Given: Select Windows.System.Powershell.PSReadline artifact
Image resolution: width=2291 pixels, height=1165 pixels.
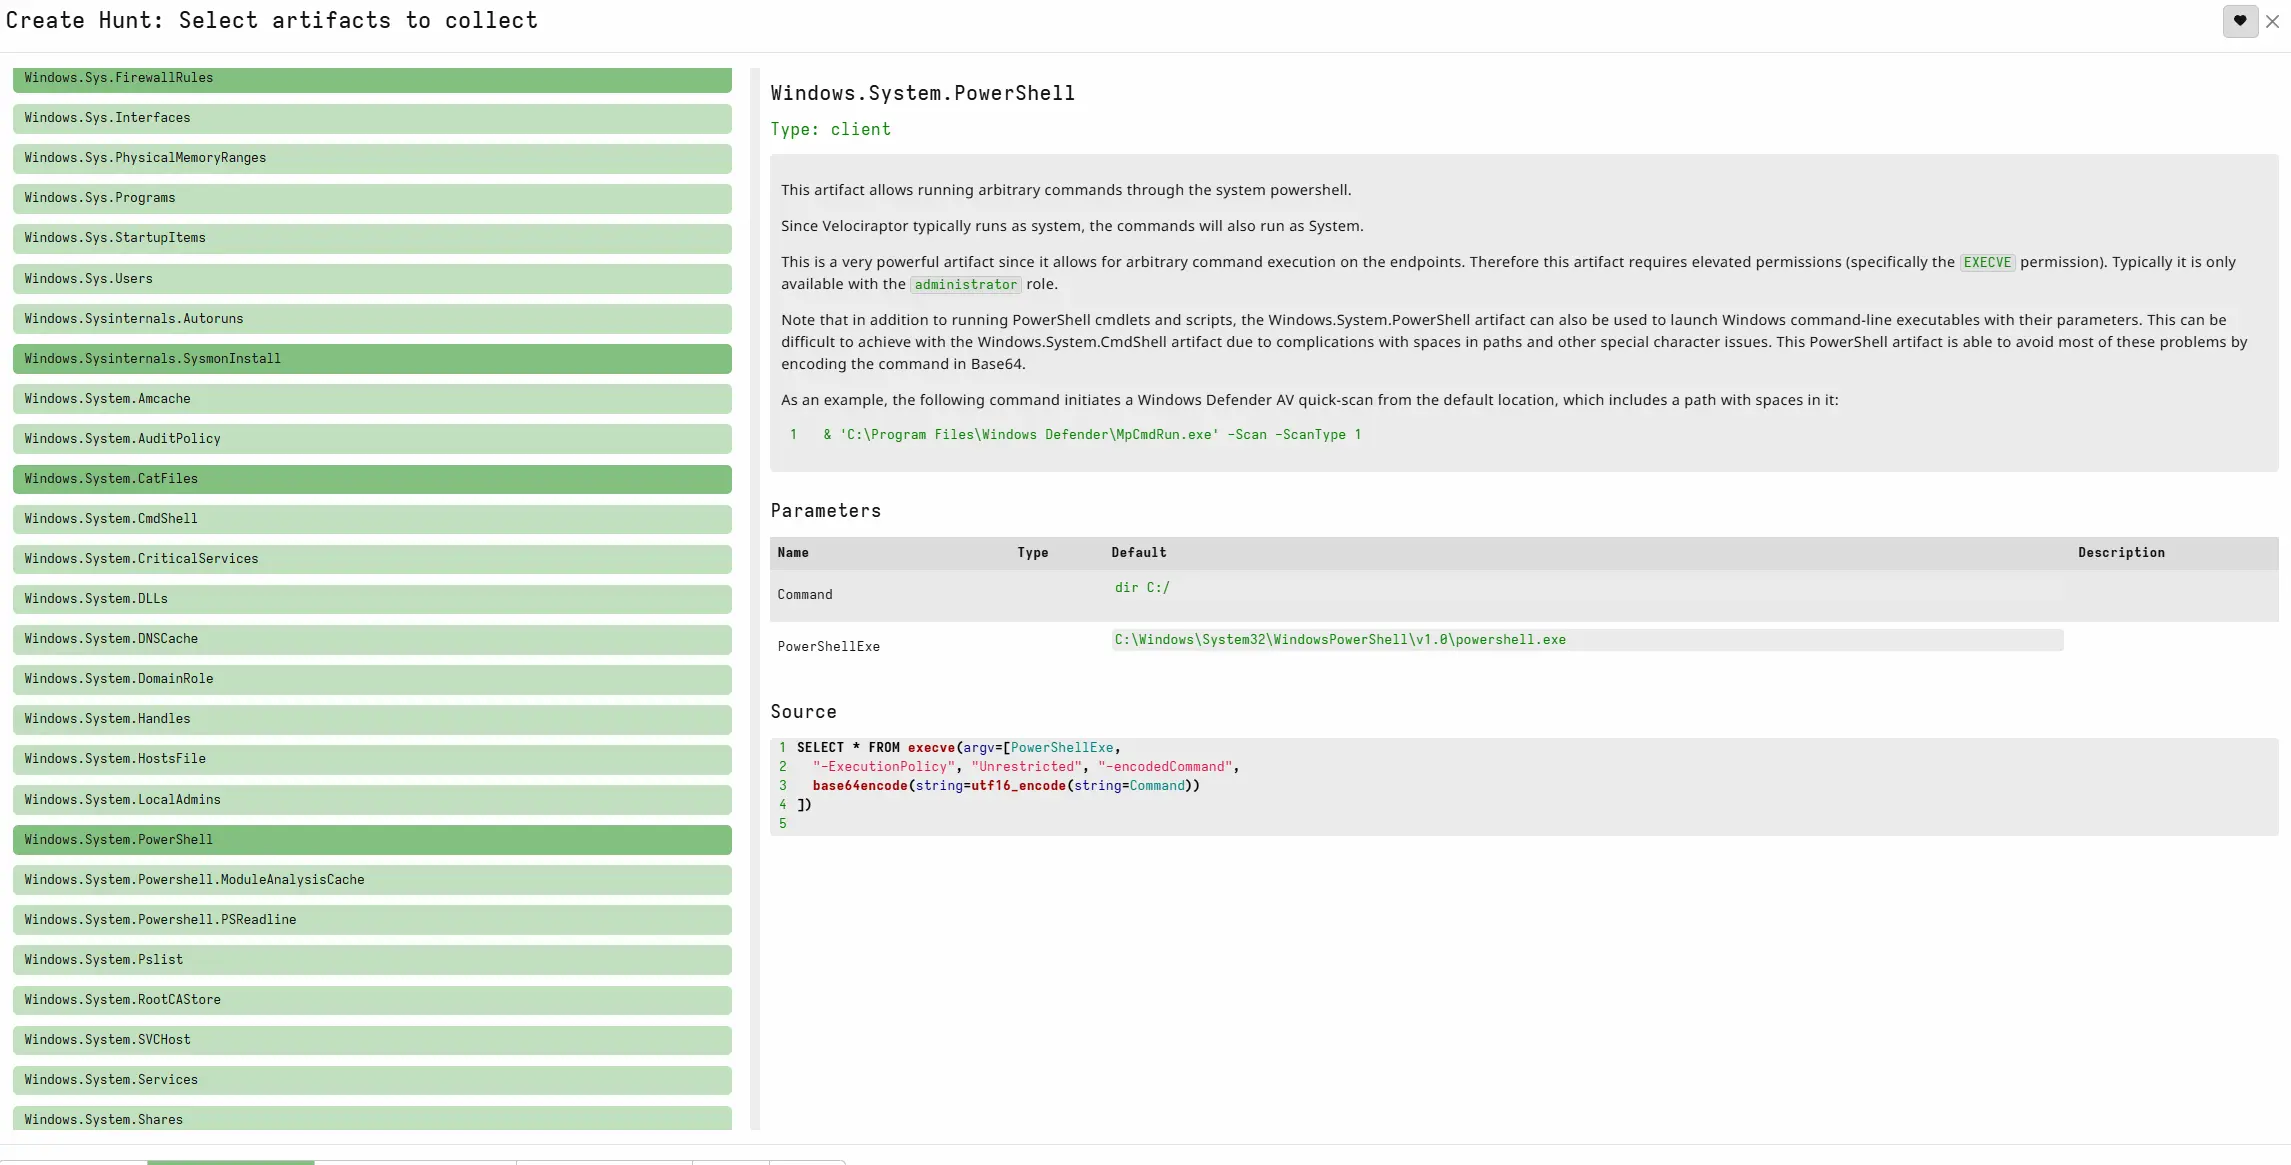Looking at the screenshot, I should (372, 920).
